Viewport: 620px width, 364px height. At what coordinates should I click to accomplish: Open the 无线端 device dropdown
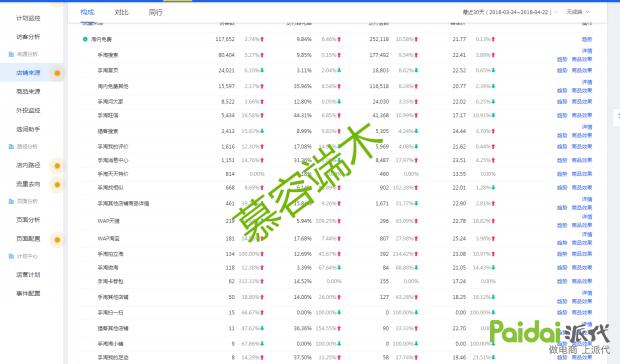pos(578,12)
